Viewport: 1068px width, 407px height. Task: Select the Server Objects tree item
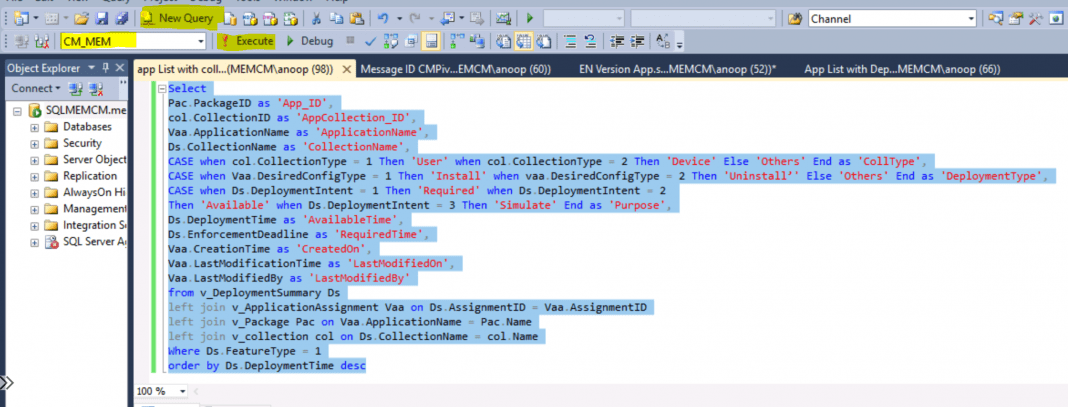click(94, 159)
